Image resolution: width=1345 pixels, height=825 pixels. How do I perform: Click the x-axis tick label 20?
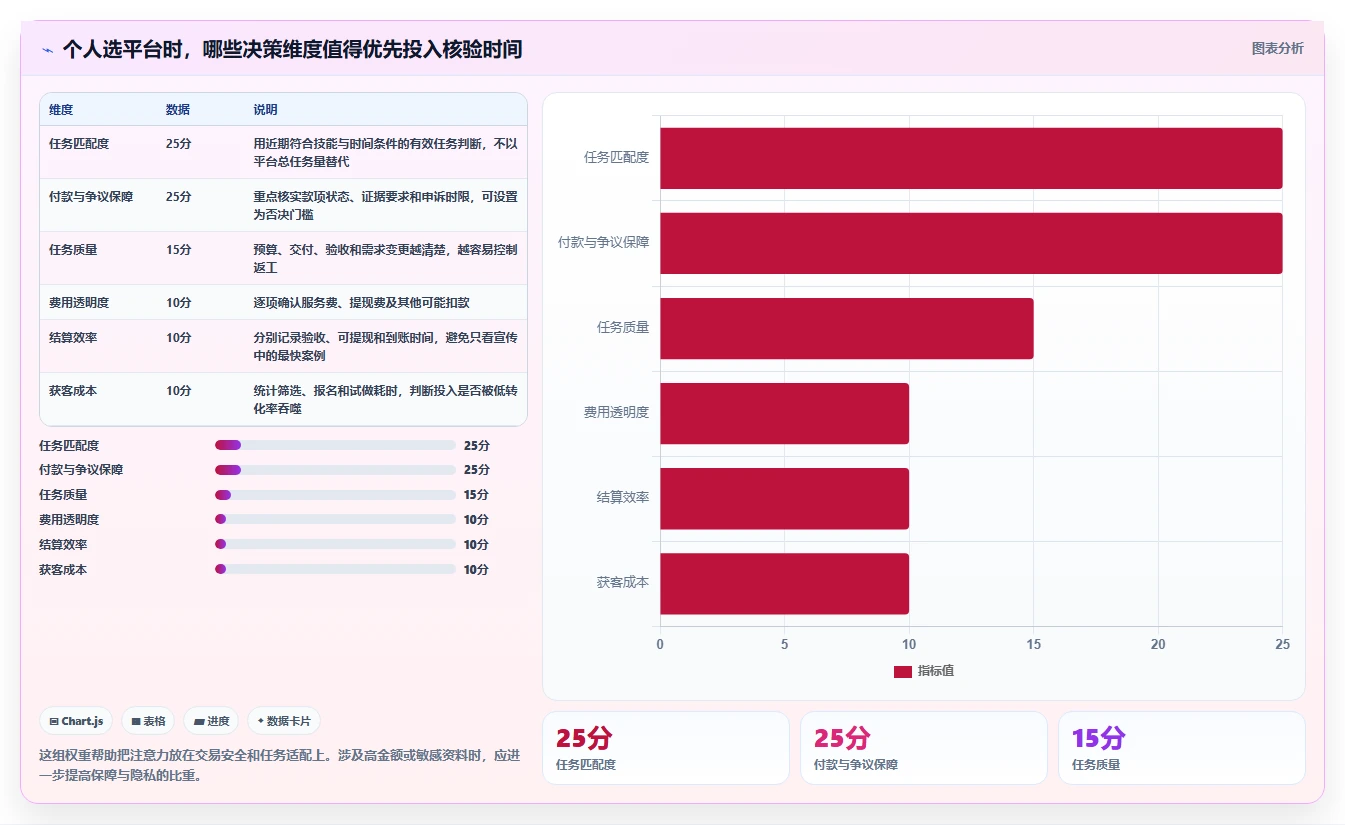click(x=1158, y=644)
